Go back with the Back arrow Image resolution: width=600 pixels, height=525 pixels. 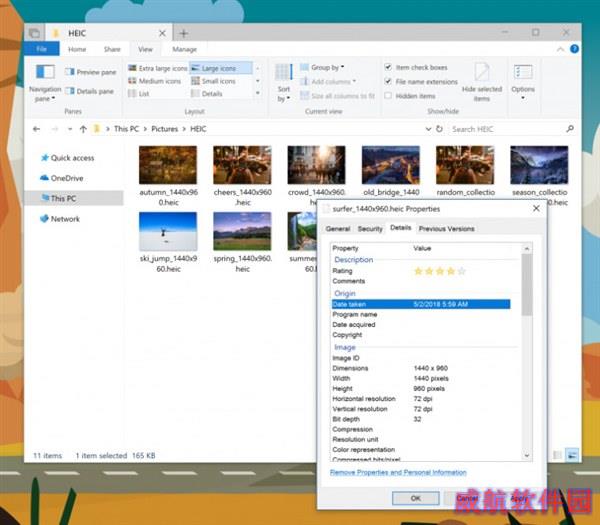click(36, 129)
